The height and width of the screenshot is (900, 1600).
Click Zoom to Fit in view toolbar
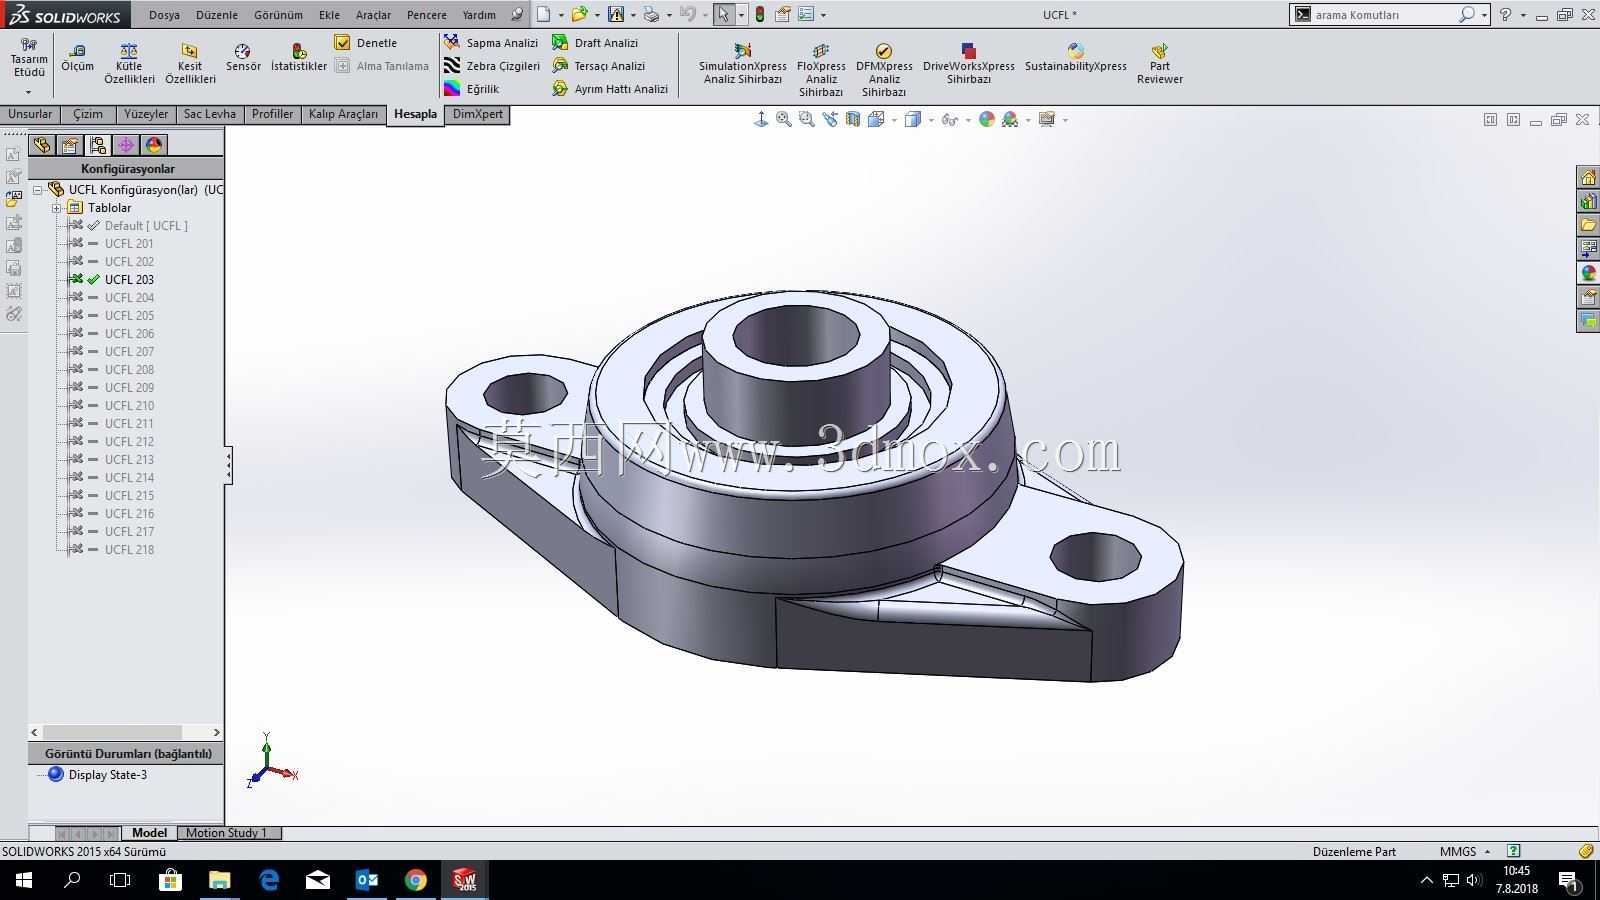784,119
